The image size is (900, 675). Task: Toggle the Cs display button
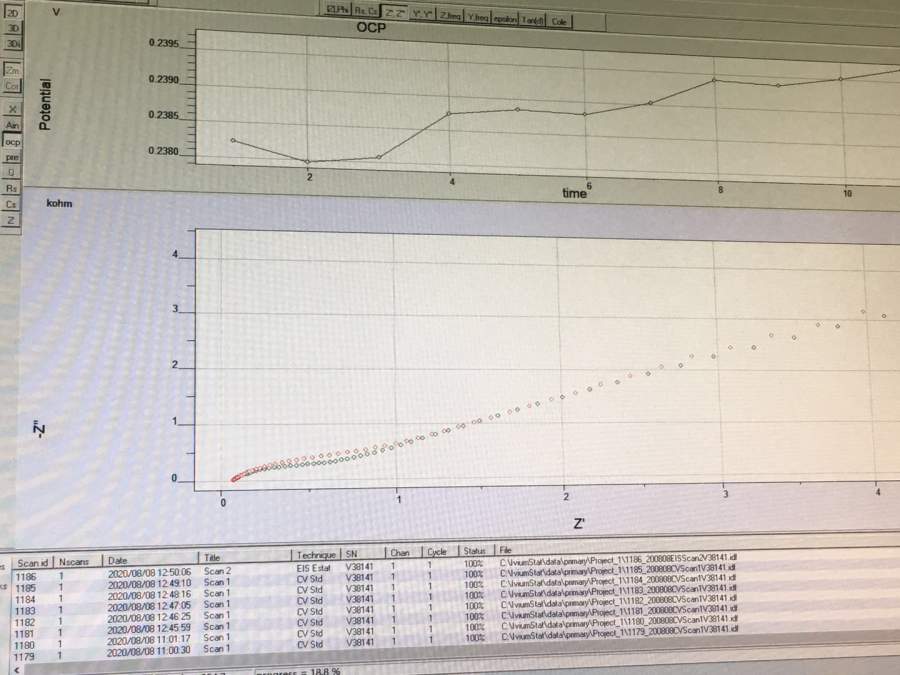point(12,203)
